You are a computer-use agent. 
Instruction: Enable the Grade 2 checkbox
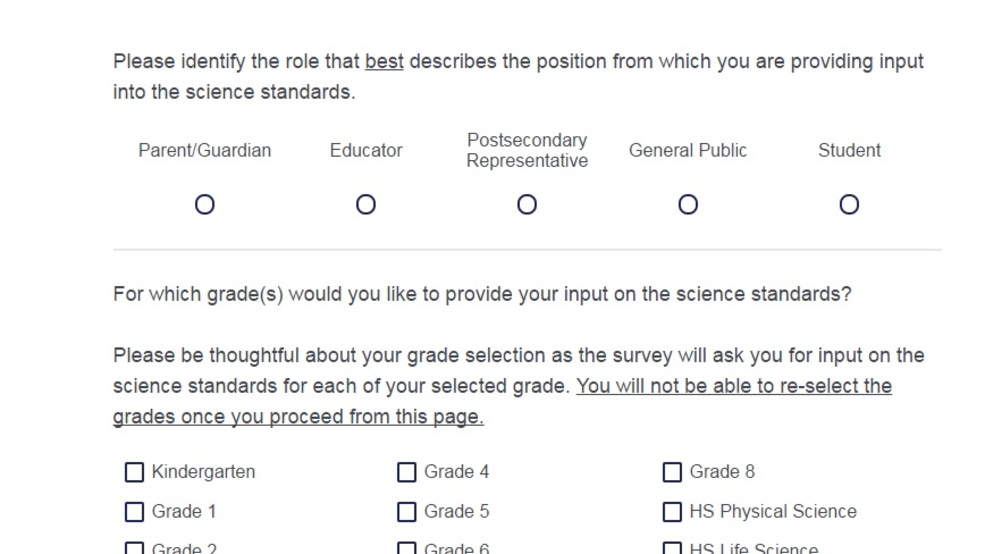(134, 548)
